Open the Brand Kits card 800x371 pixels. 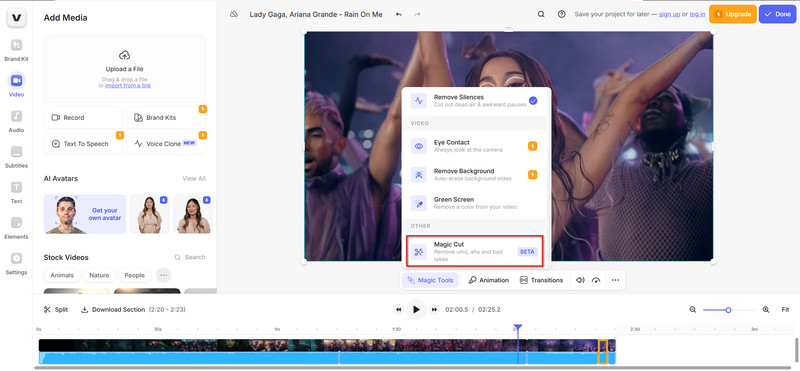tap(166, 117)
